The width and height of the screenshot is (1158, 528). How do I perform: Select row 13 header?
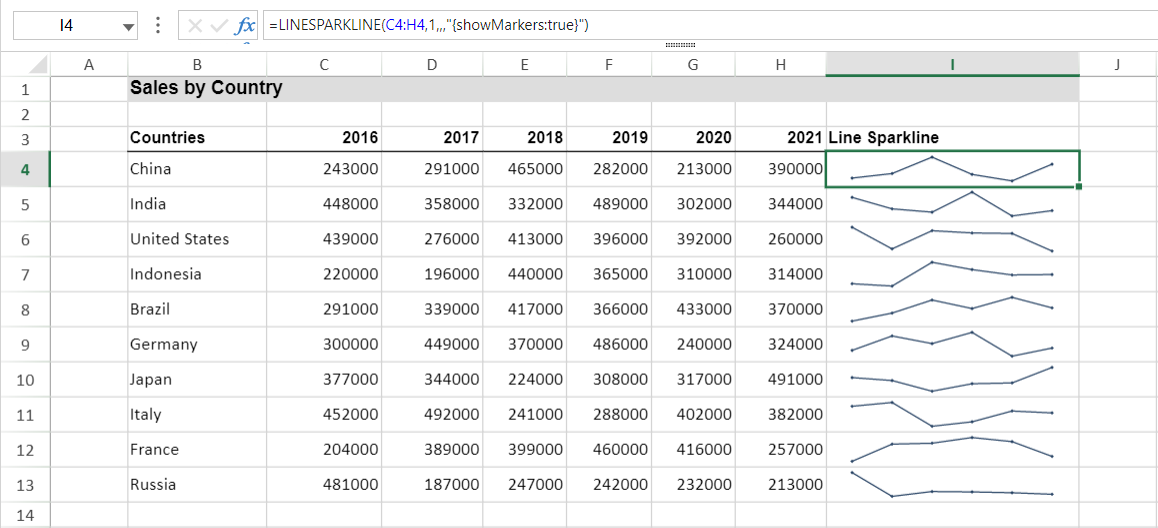point(25,485)
